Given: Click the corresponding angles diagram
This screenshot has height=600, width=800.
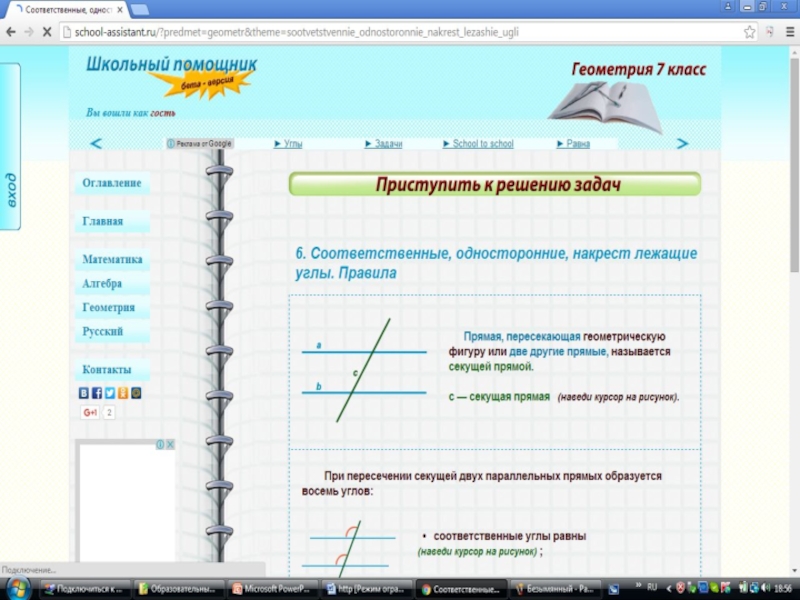Looking at the screenshot, I should click(352, 549).
